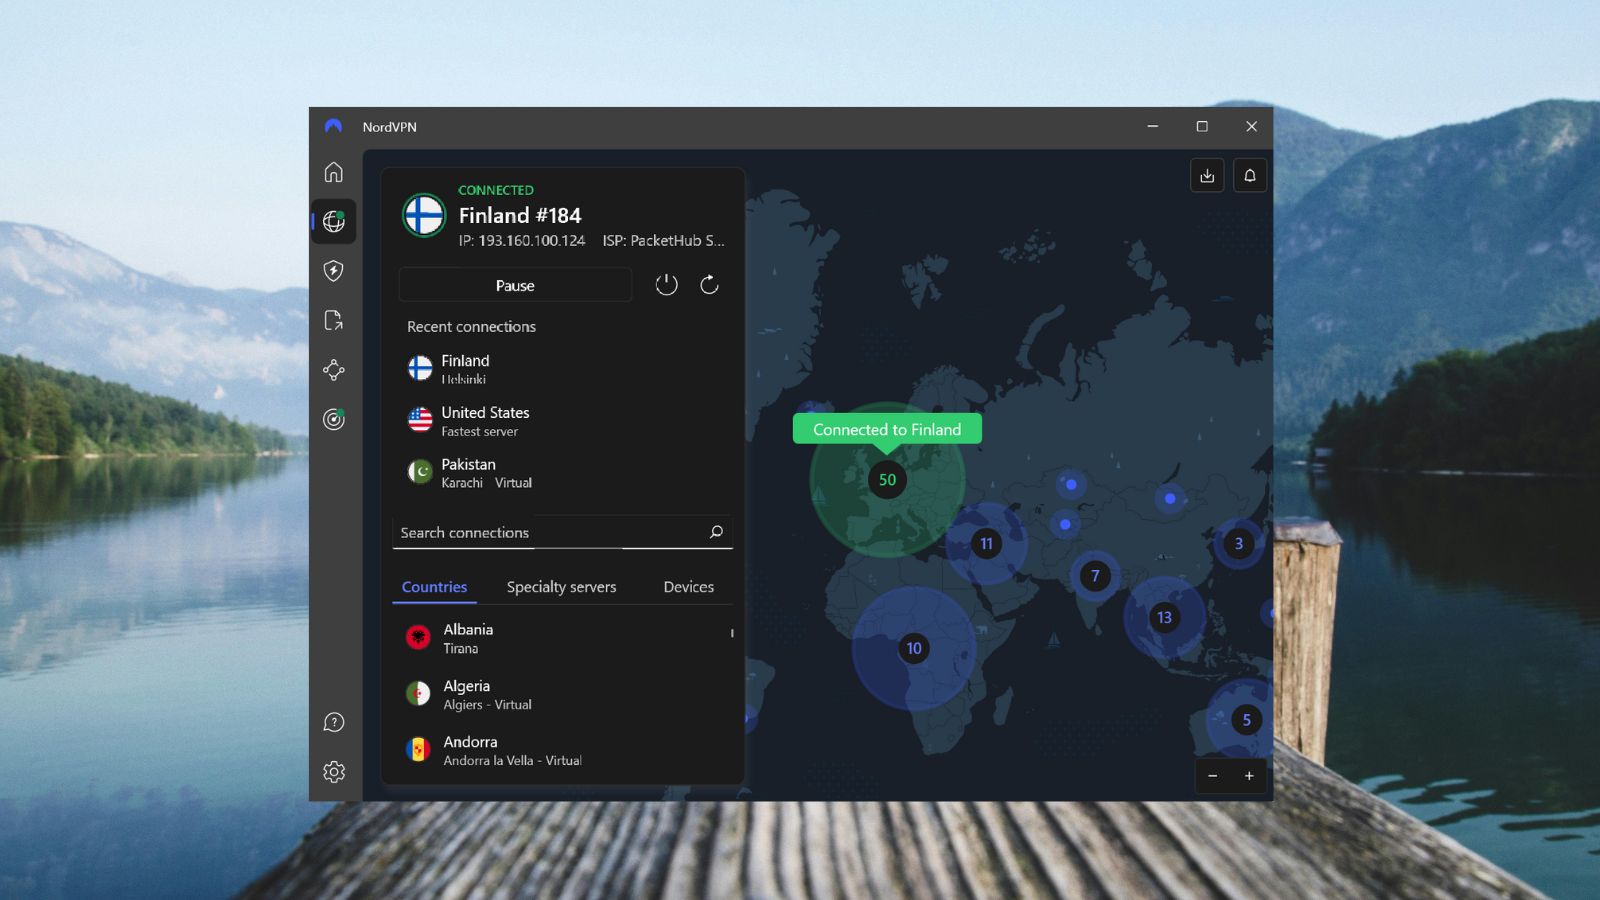Screen dimensions: 1600x900
Task: Open the downloads icon above the map
Action: (1207, 175)
